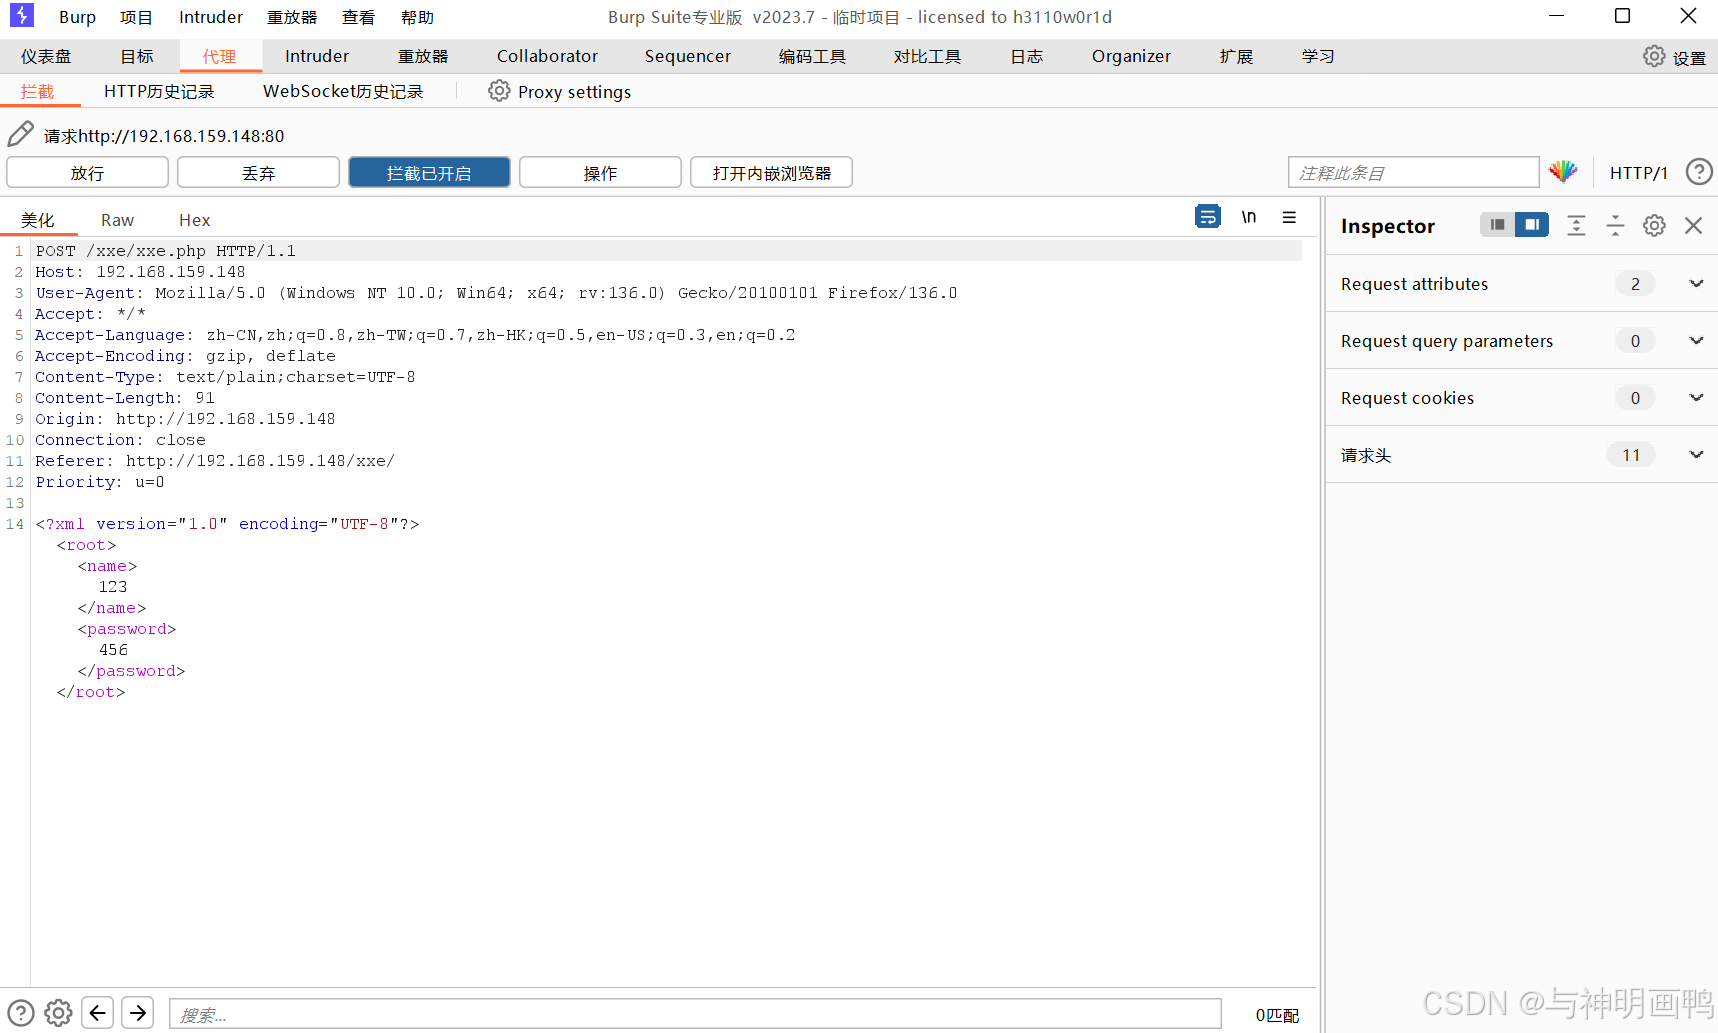The height and width of the screenshot is (1033, 1718).
Task: Click the help question mark near HTTP/1
Action: coord(1699,172)
